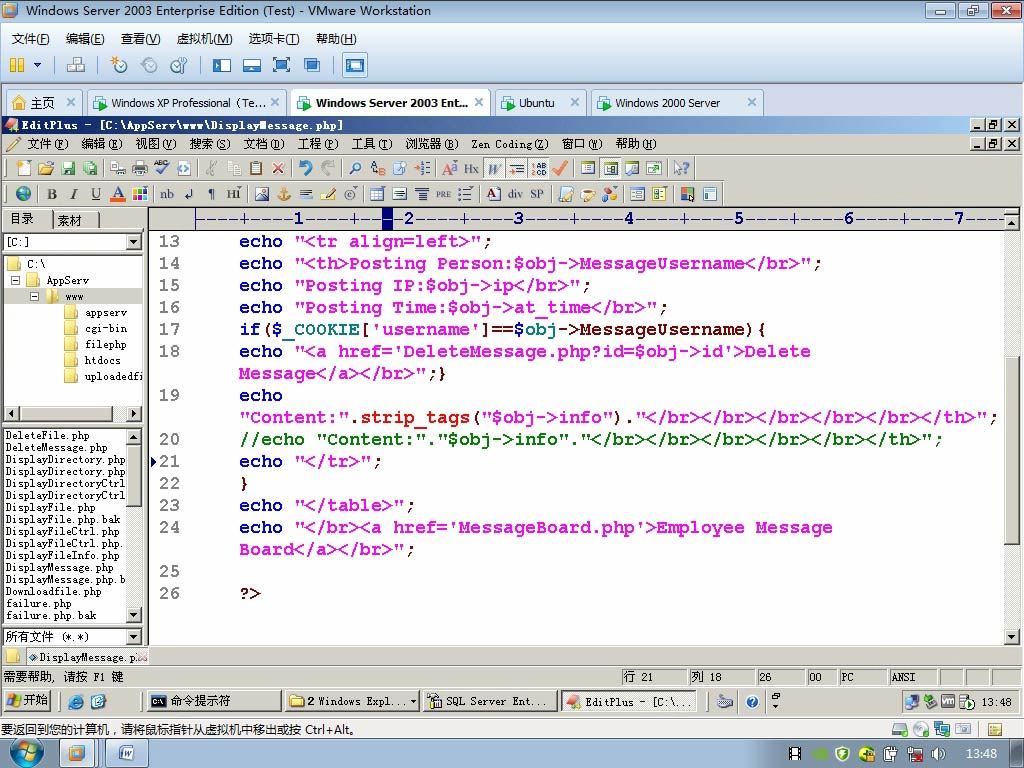Viewport: 1024px width, 768px height.
Task: Click the host volume speaker tray icon
Action: [939, 754]
